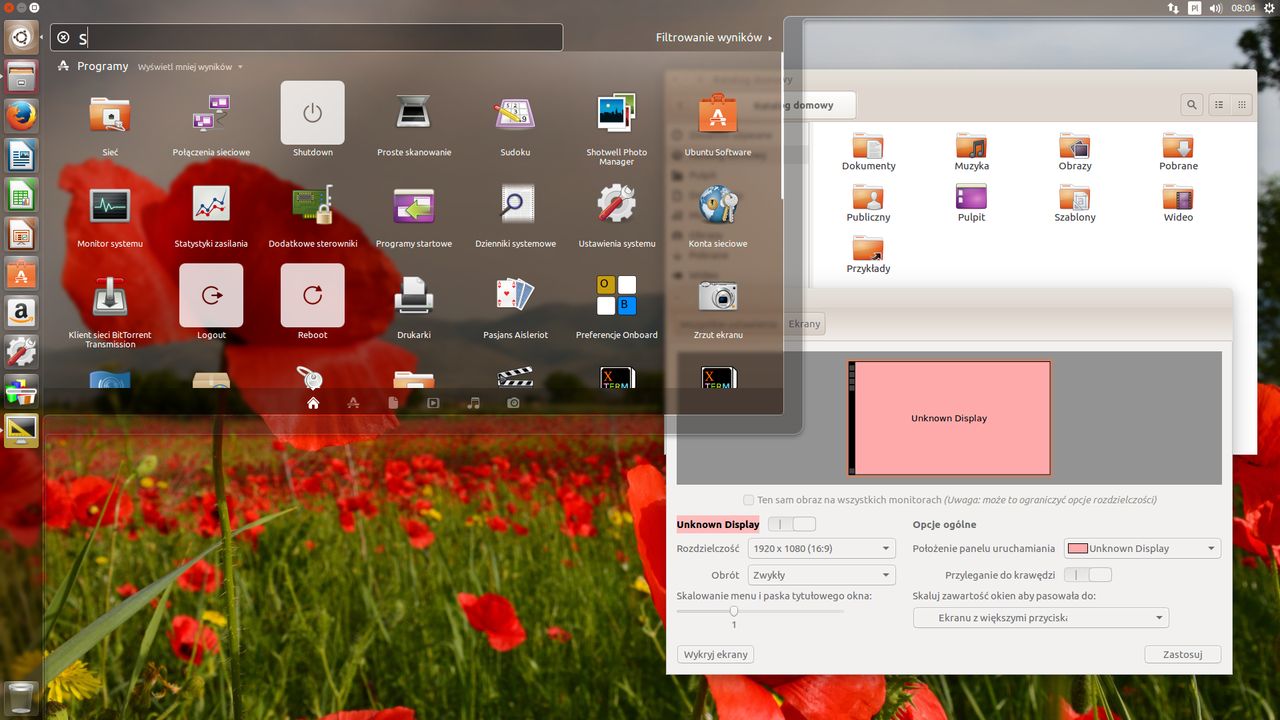Viewport: 1280px width, 720px height.
Task: Open the Przykłady folder in Files
Action: tap(868, 254)
